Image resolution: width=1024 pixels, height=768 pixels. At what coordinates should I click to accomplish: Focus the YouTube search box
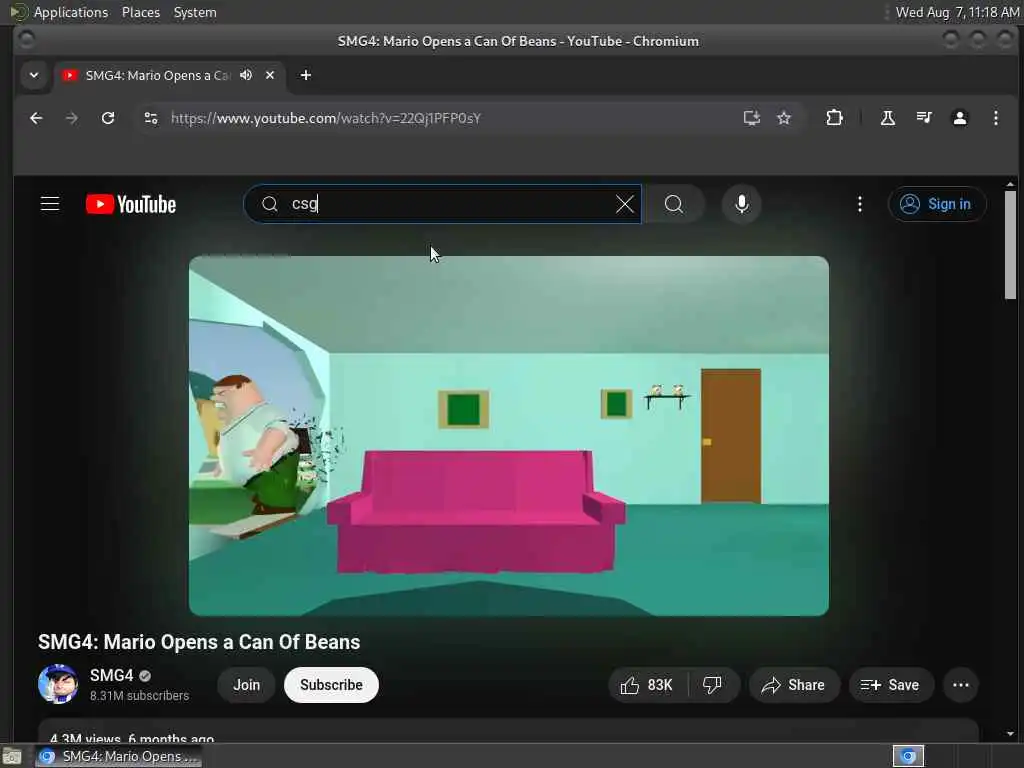444,204
